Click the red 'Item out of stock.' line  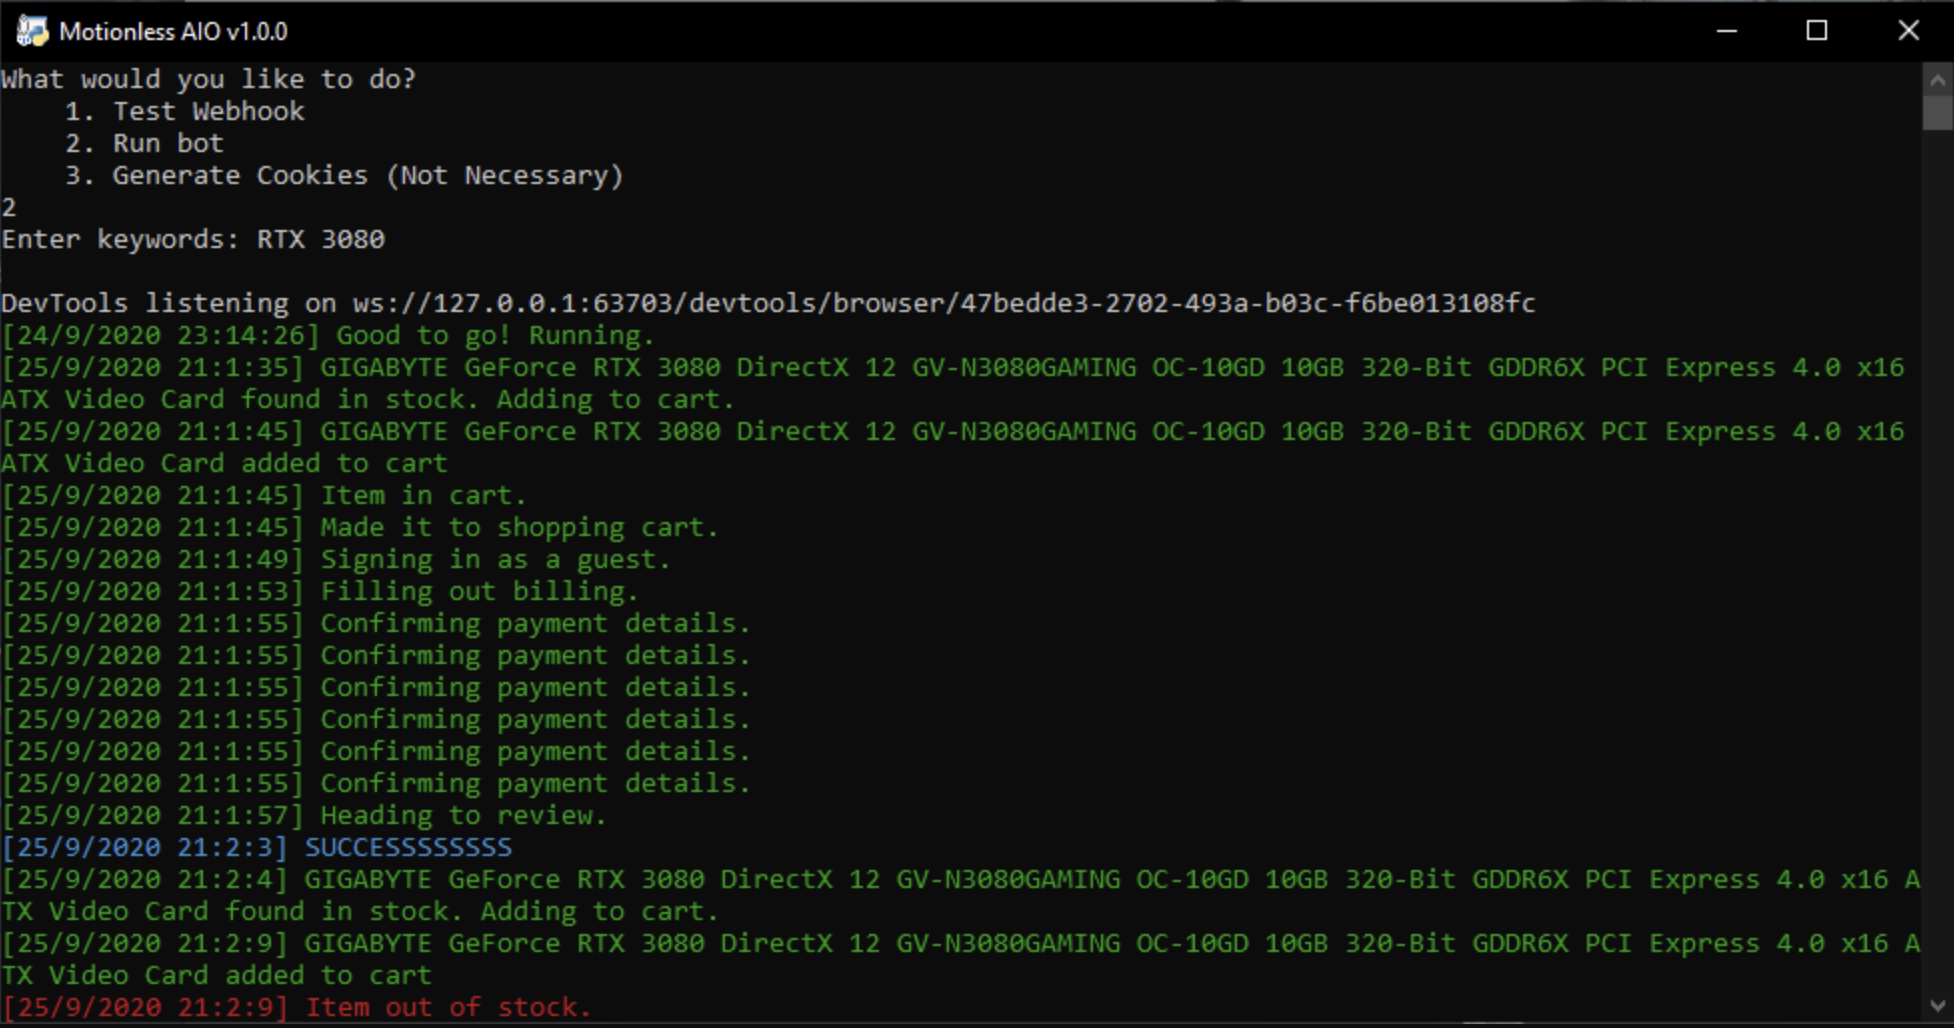pyautogui.click(x=297, y=1007)
